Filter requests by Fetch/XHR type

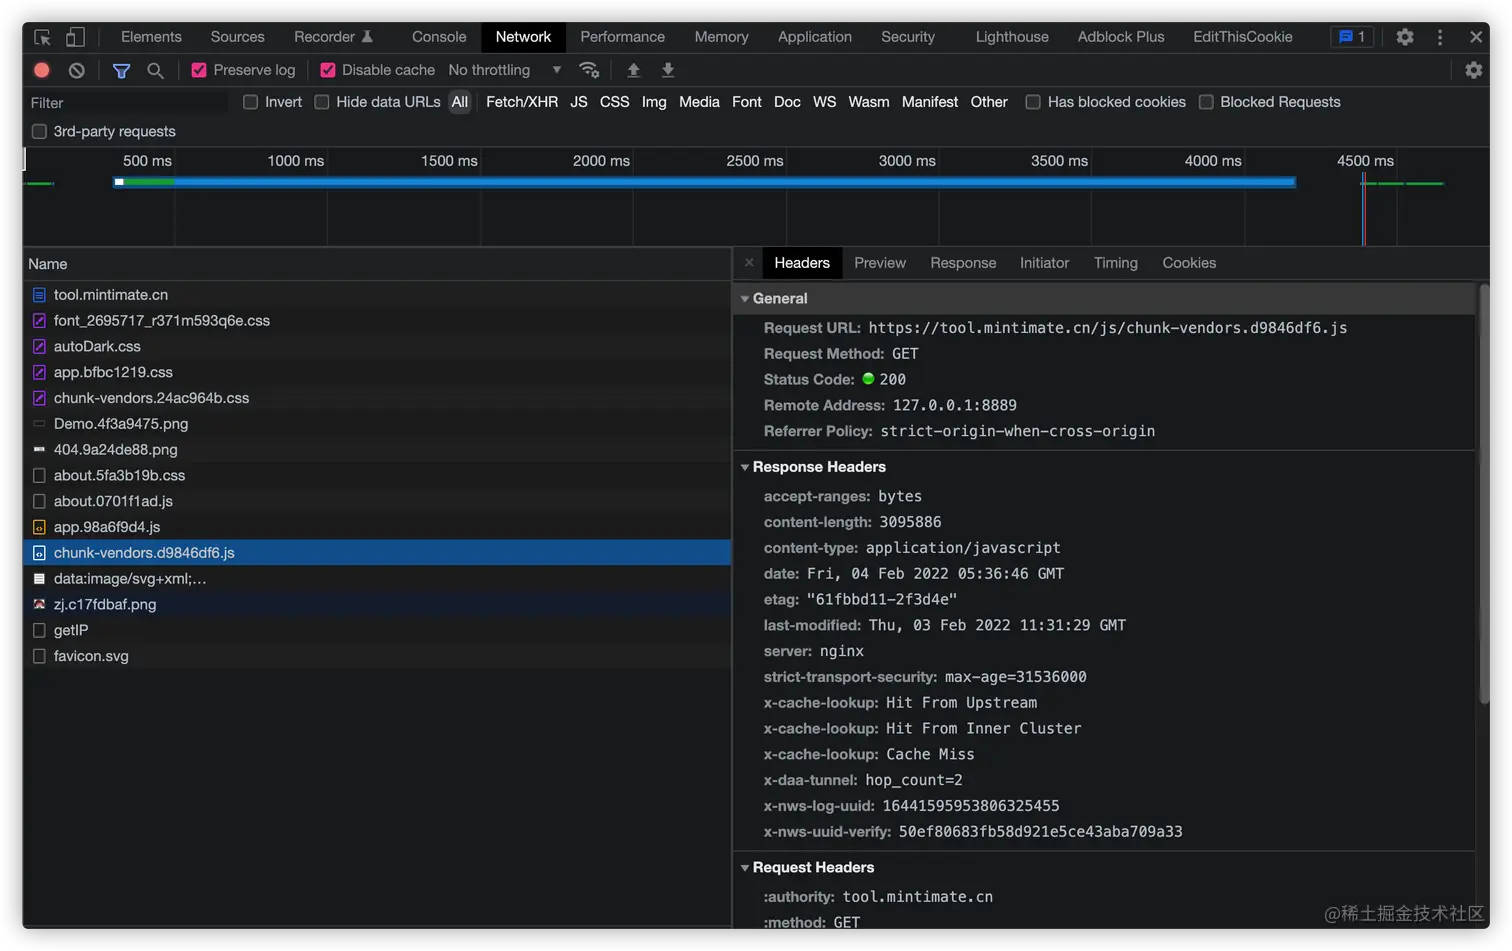[522, 102]
